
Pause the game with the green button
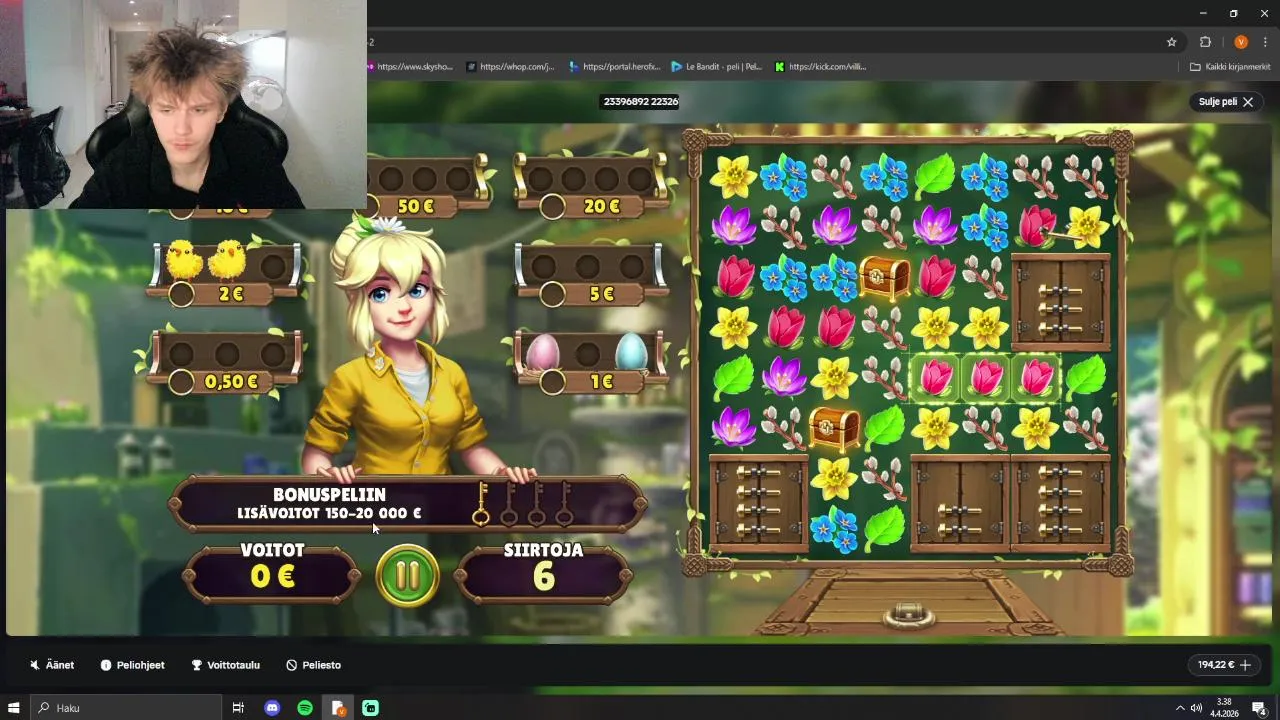(408, 576)
